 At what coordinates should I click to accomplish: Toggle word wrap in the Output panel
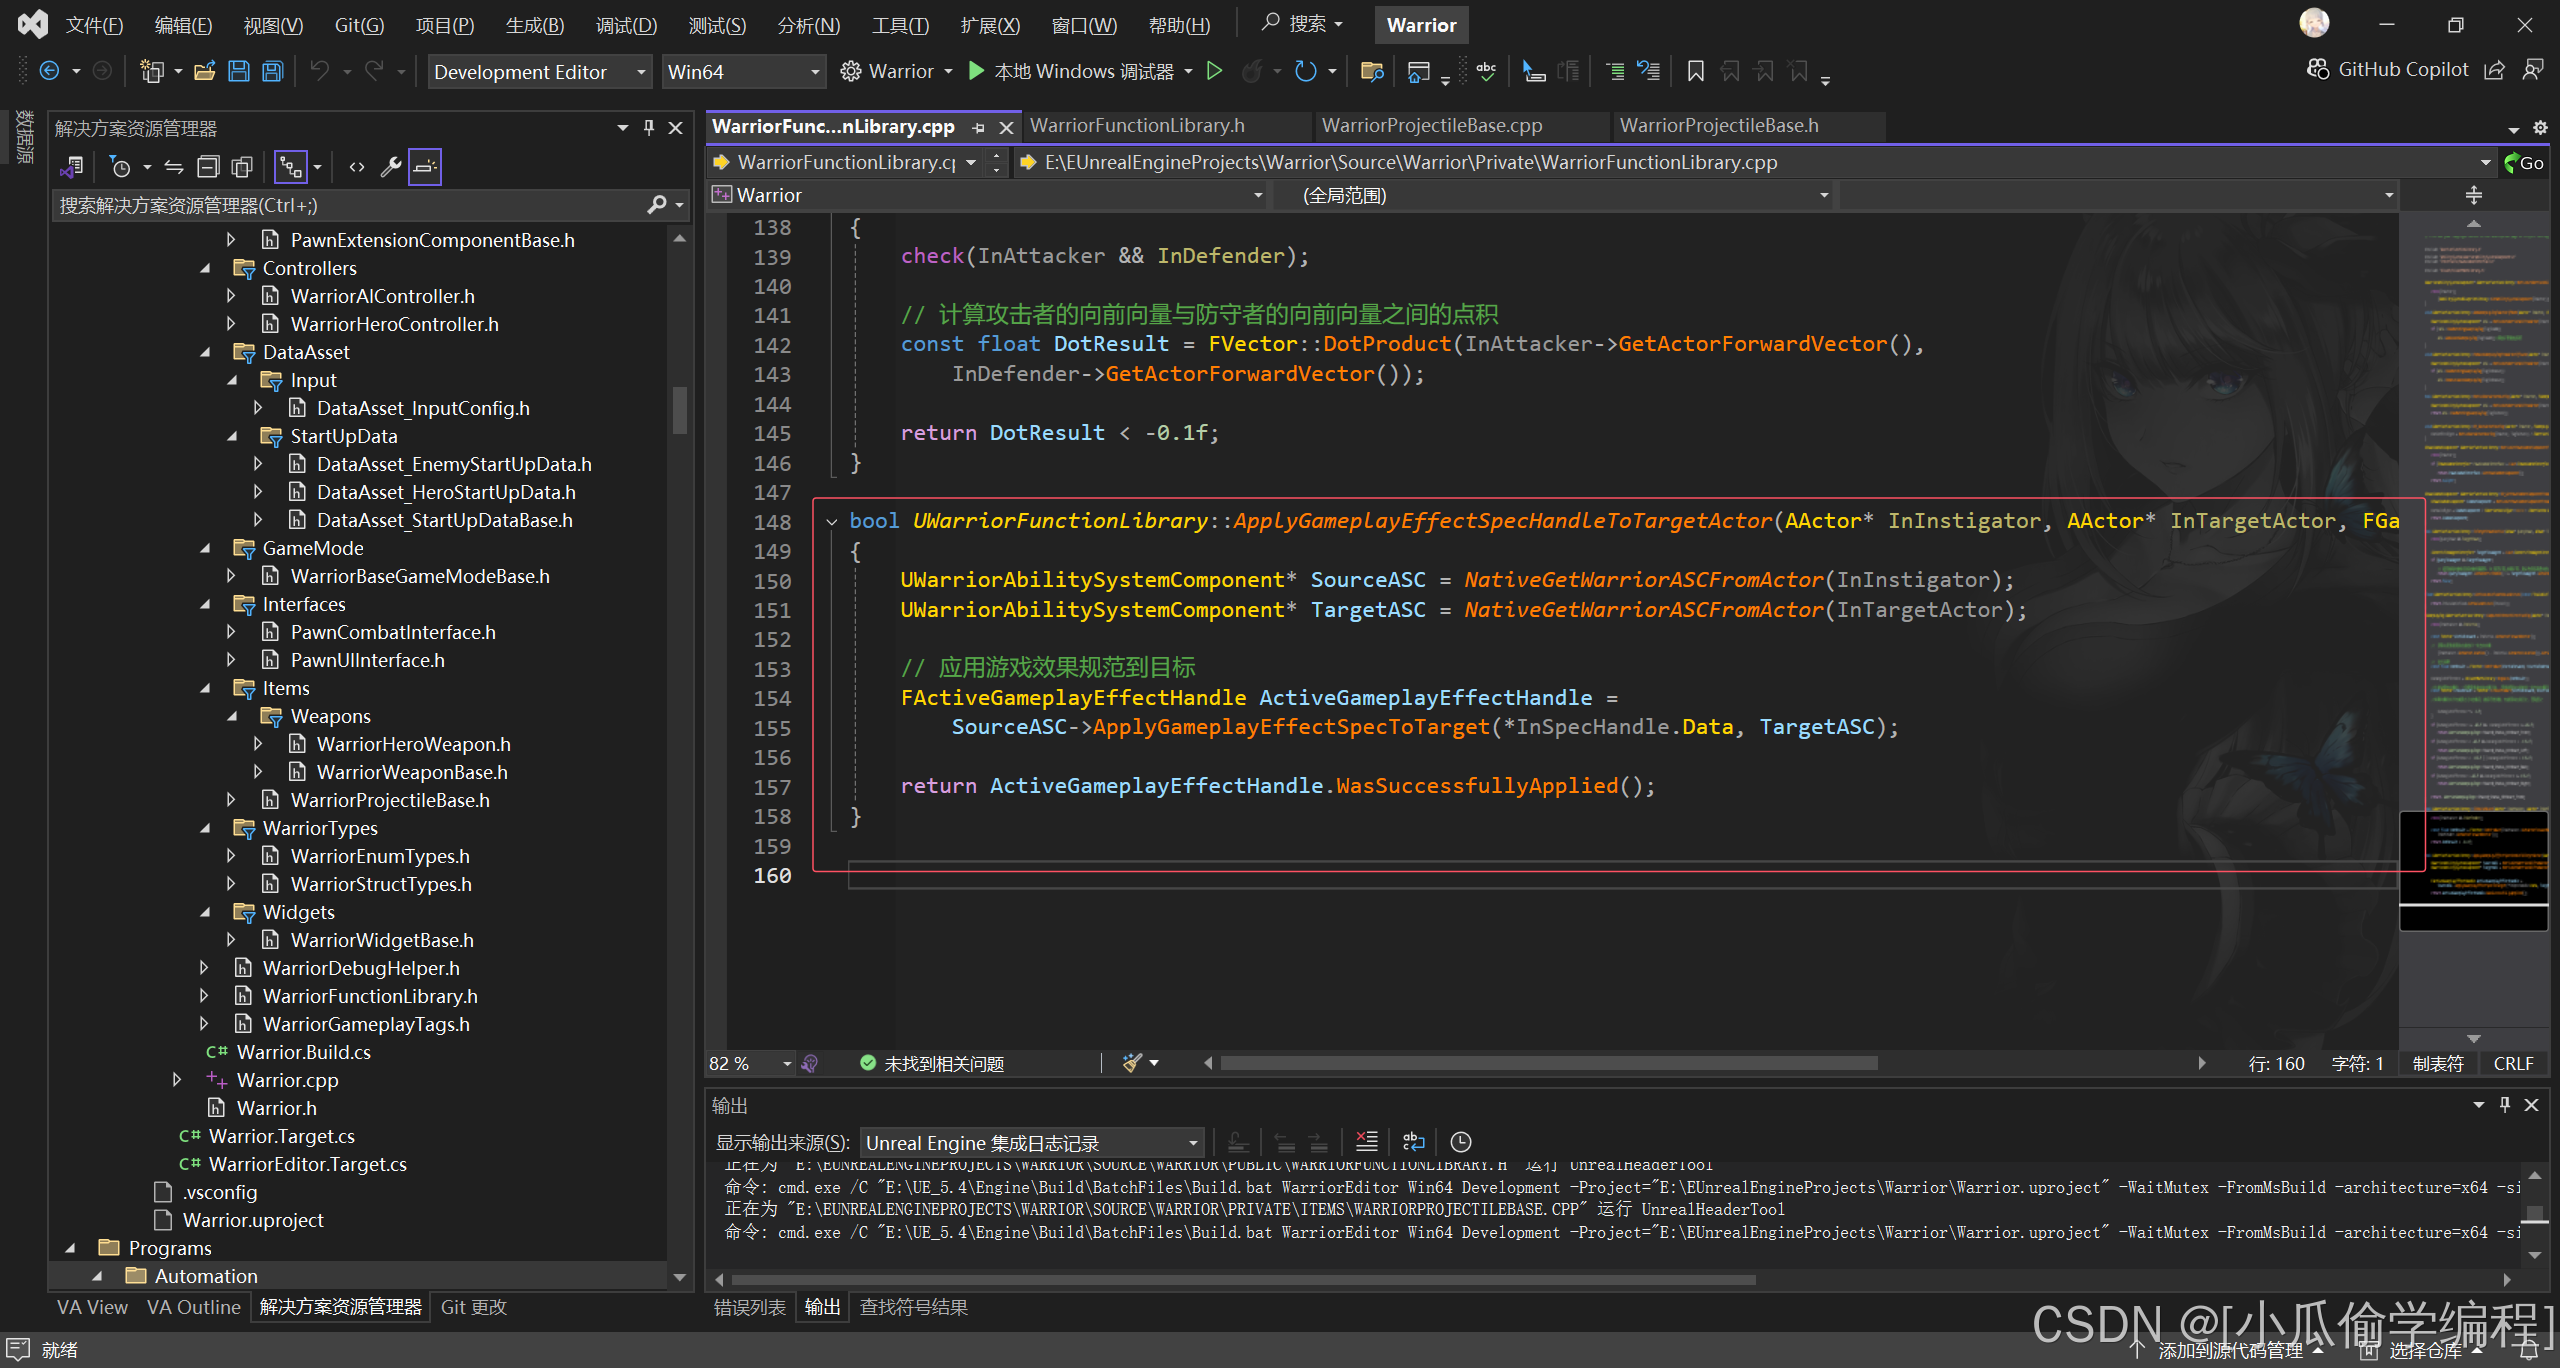1413,1142
